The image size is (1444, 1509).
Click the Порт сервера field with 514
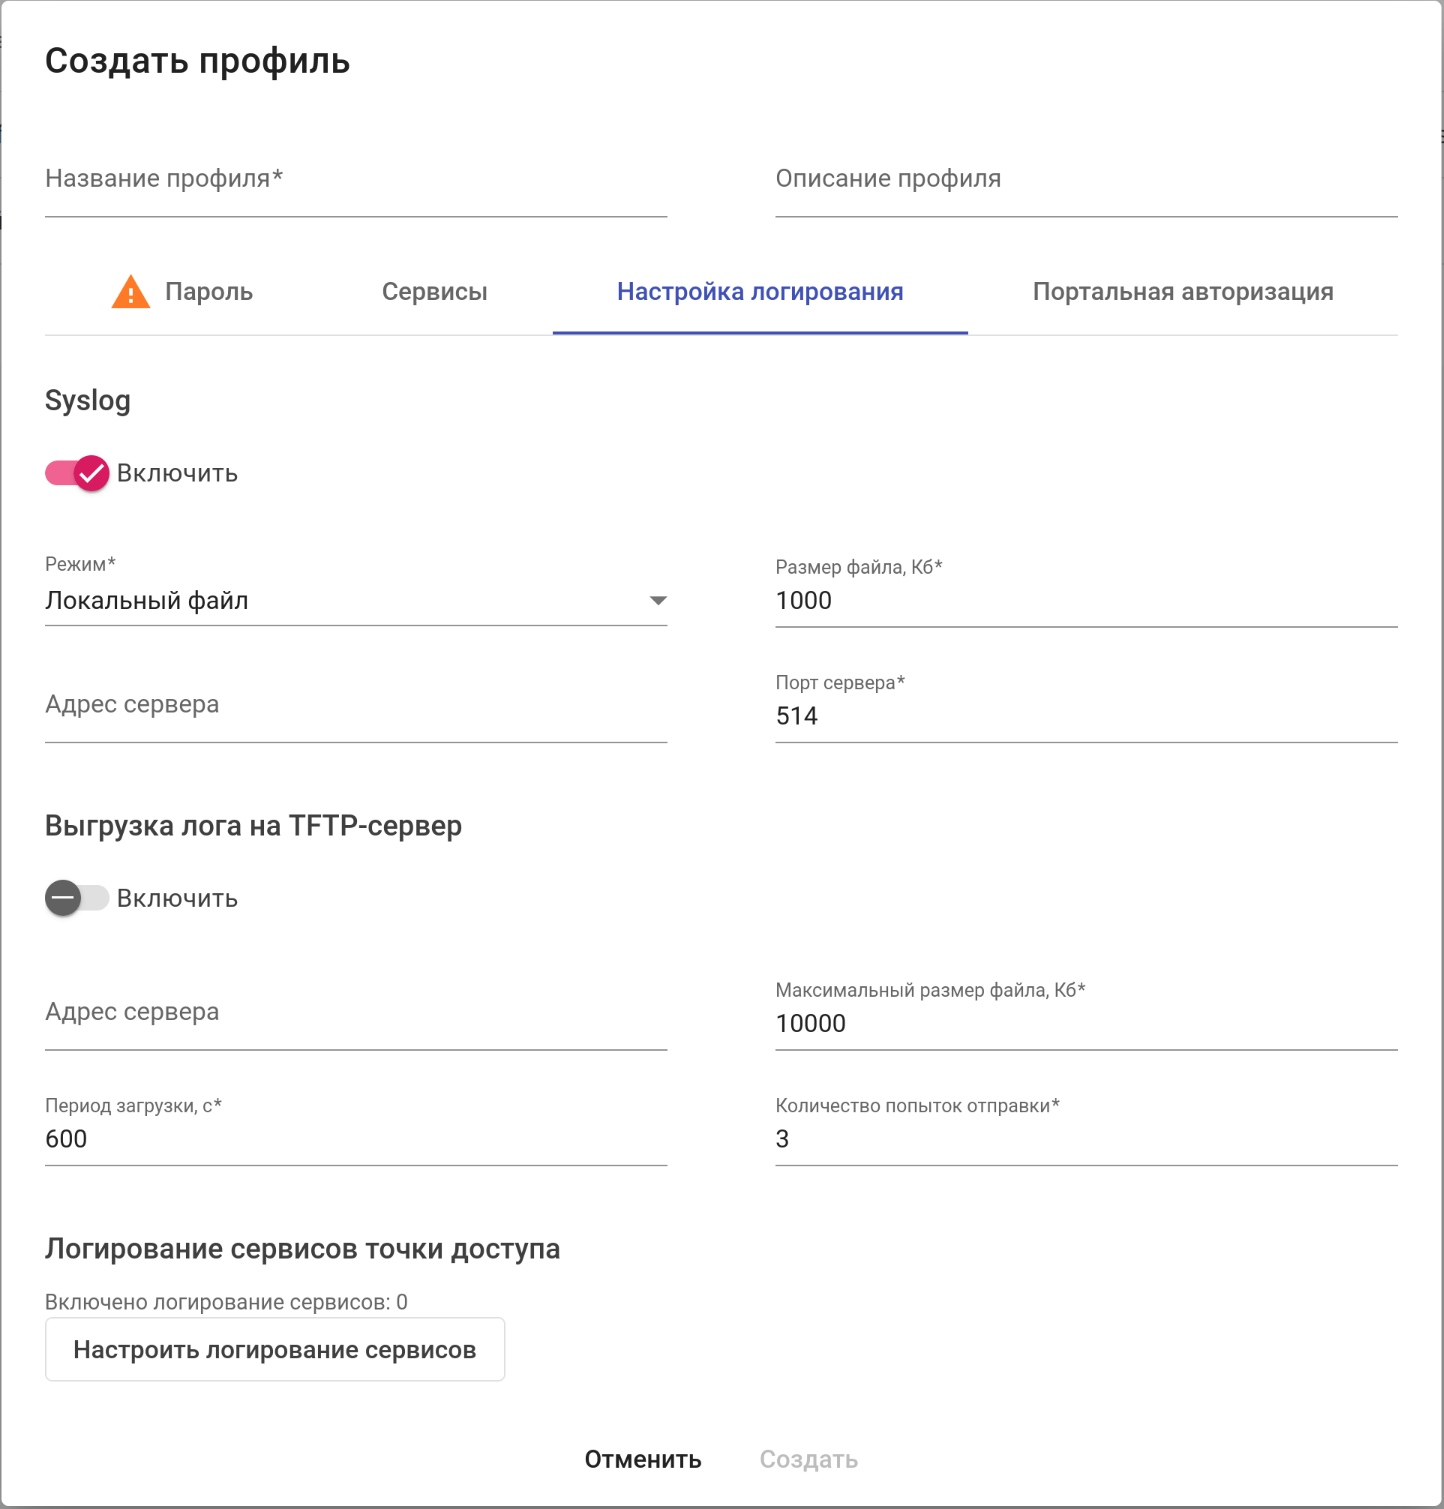pos(1085,716)
